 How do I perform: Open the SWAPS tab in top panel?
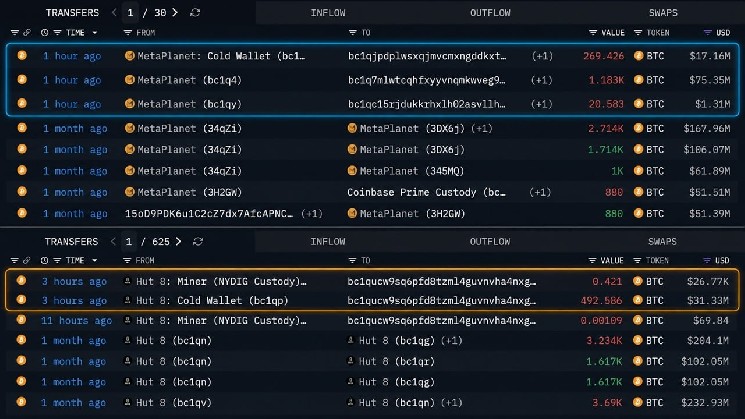pos(663,13)
